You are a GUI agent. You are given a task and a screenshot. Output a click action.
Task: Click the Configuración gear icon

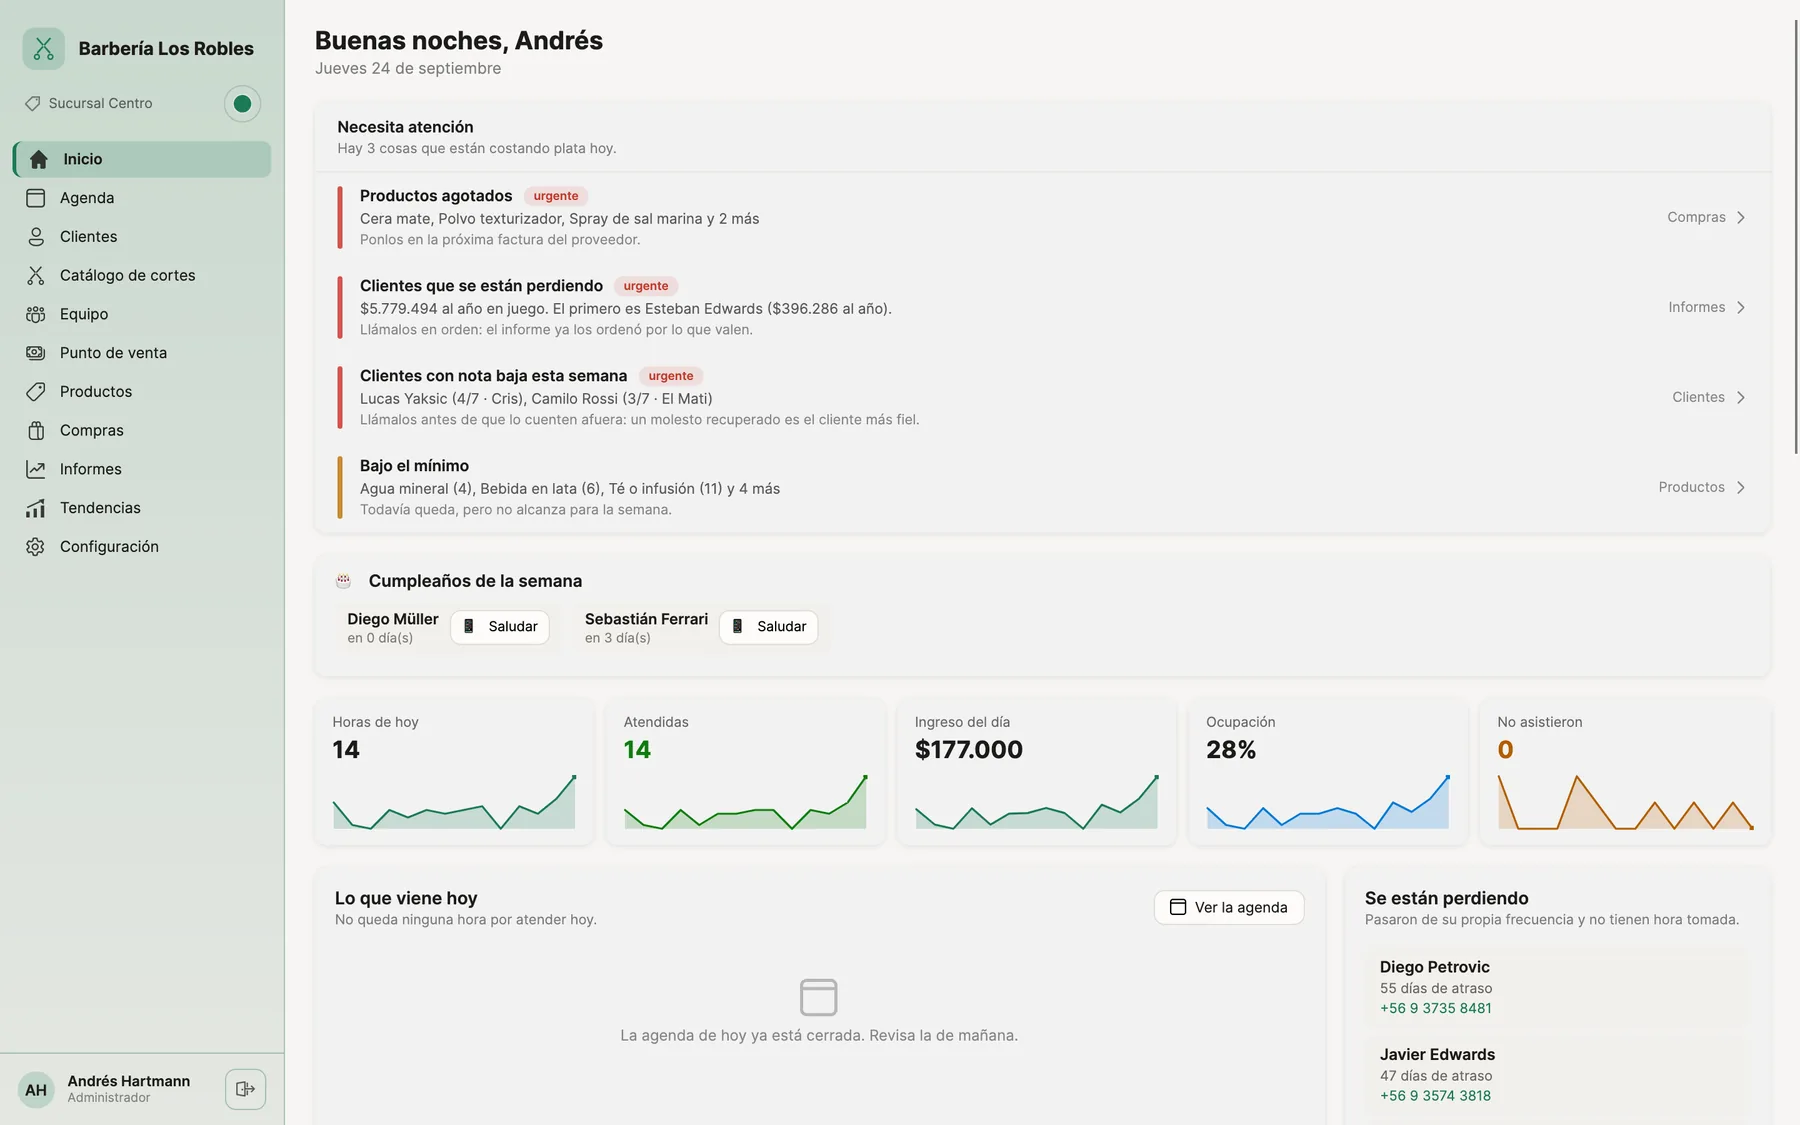click(x=36, y=547)
